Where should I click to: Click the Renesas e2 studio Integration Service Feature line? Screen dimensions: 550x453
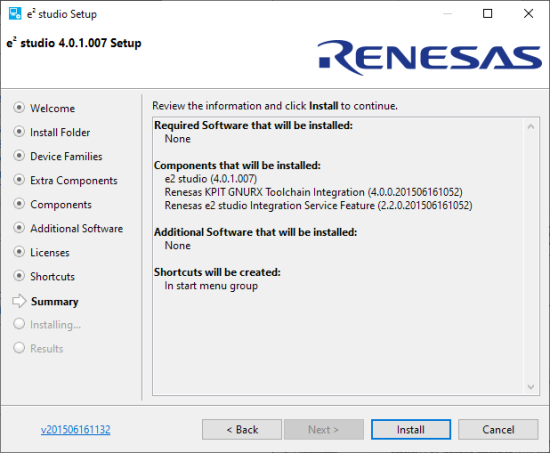tap(318, 205)
